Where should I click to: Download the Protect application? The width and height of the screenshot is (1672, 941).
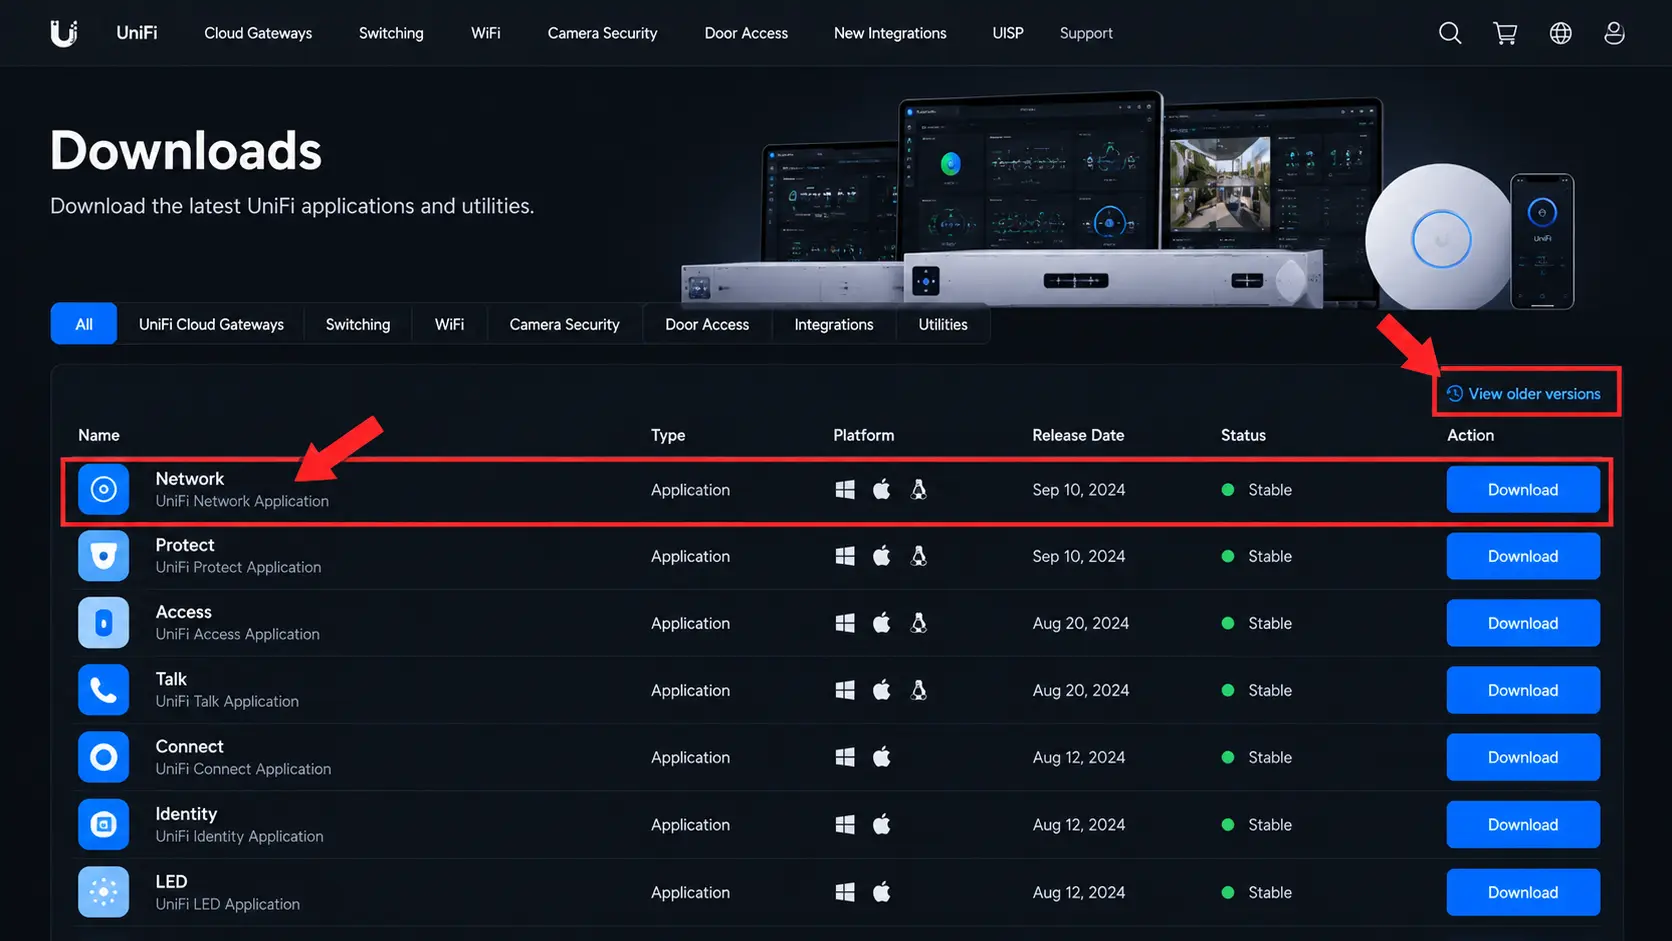pyautogui.click(x=1523, y=556)
